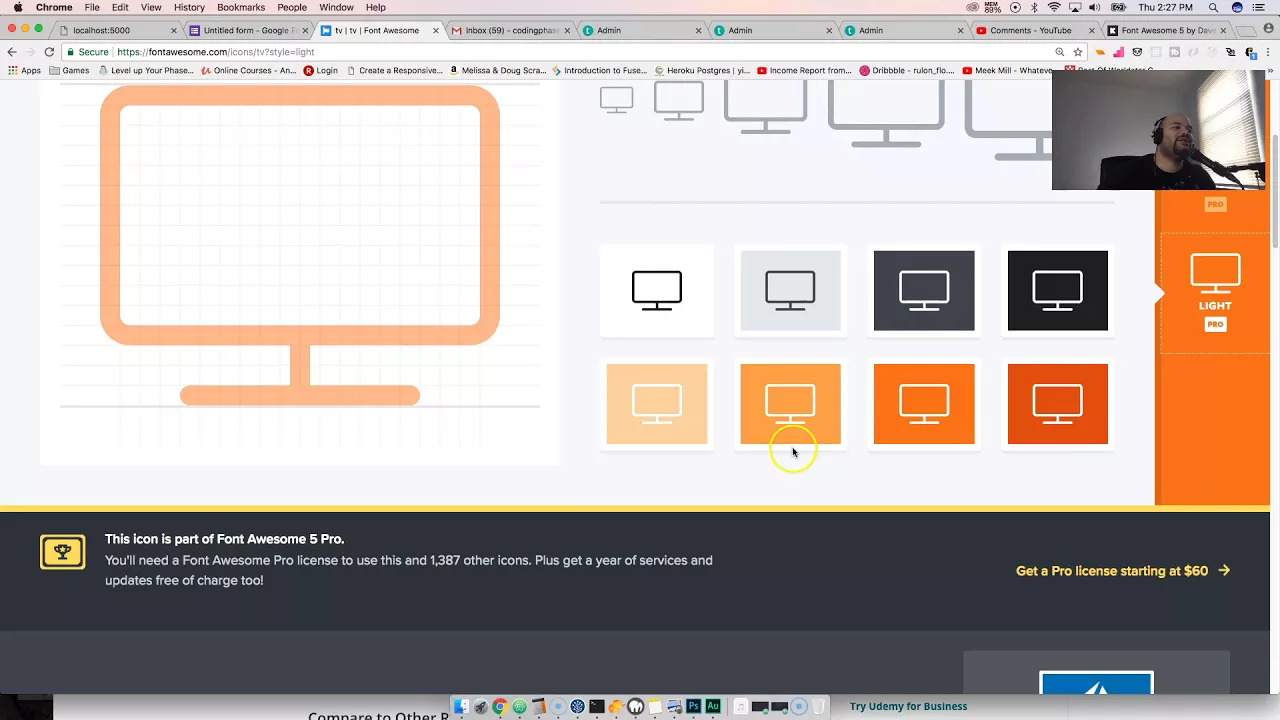Click the Try Udemy for Business ad link
This screenshot has width=1280, height=720.
point(908,706)
